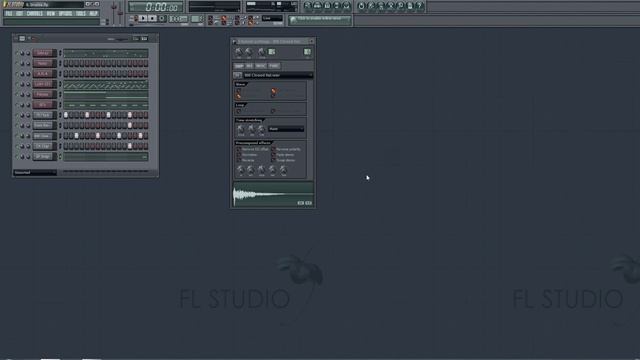Enable Ping pong loop option

coord(273,111)
